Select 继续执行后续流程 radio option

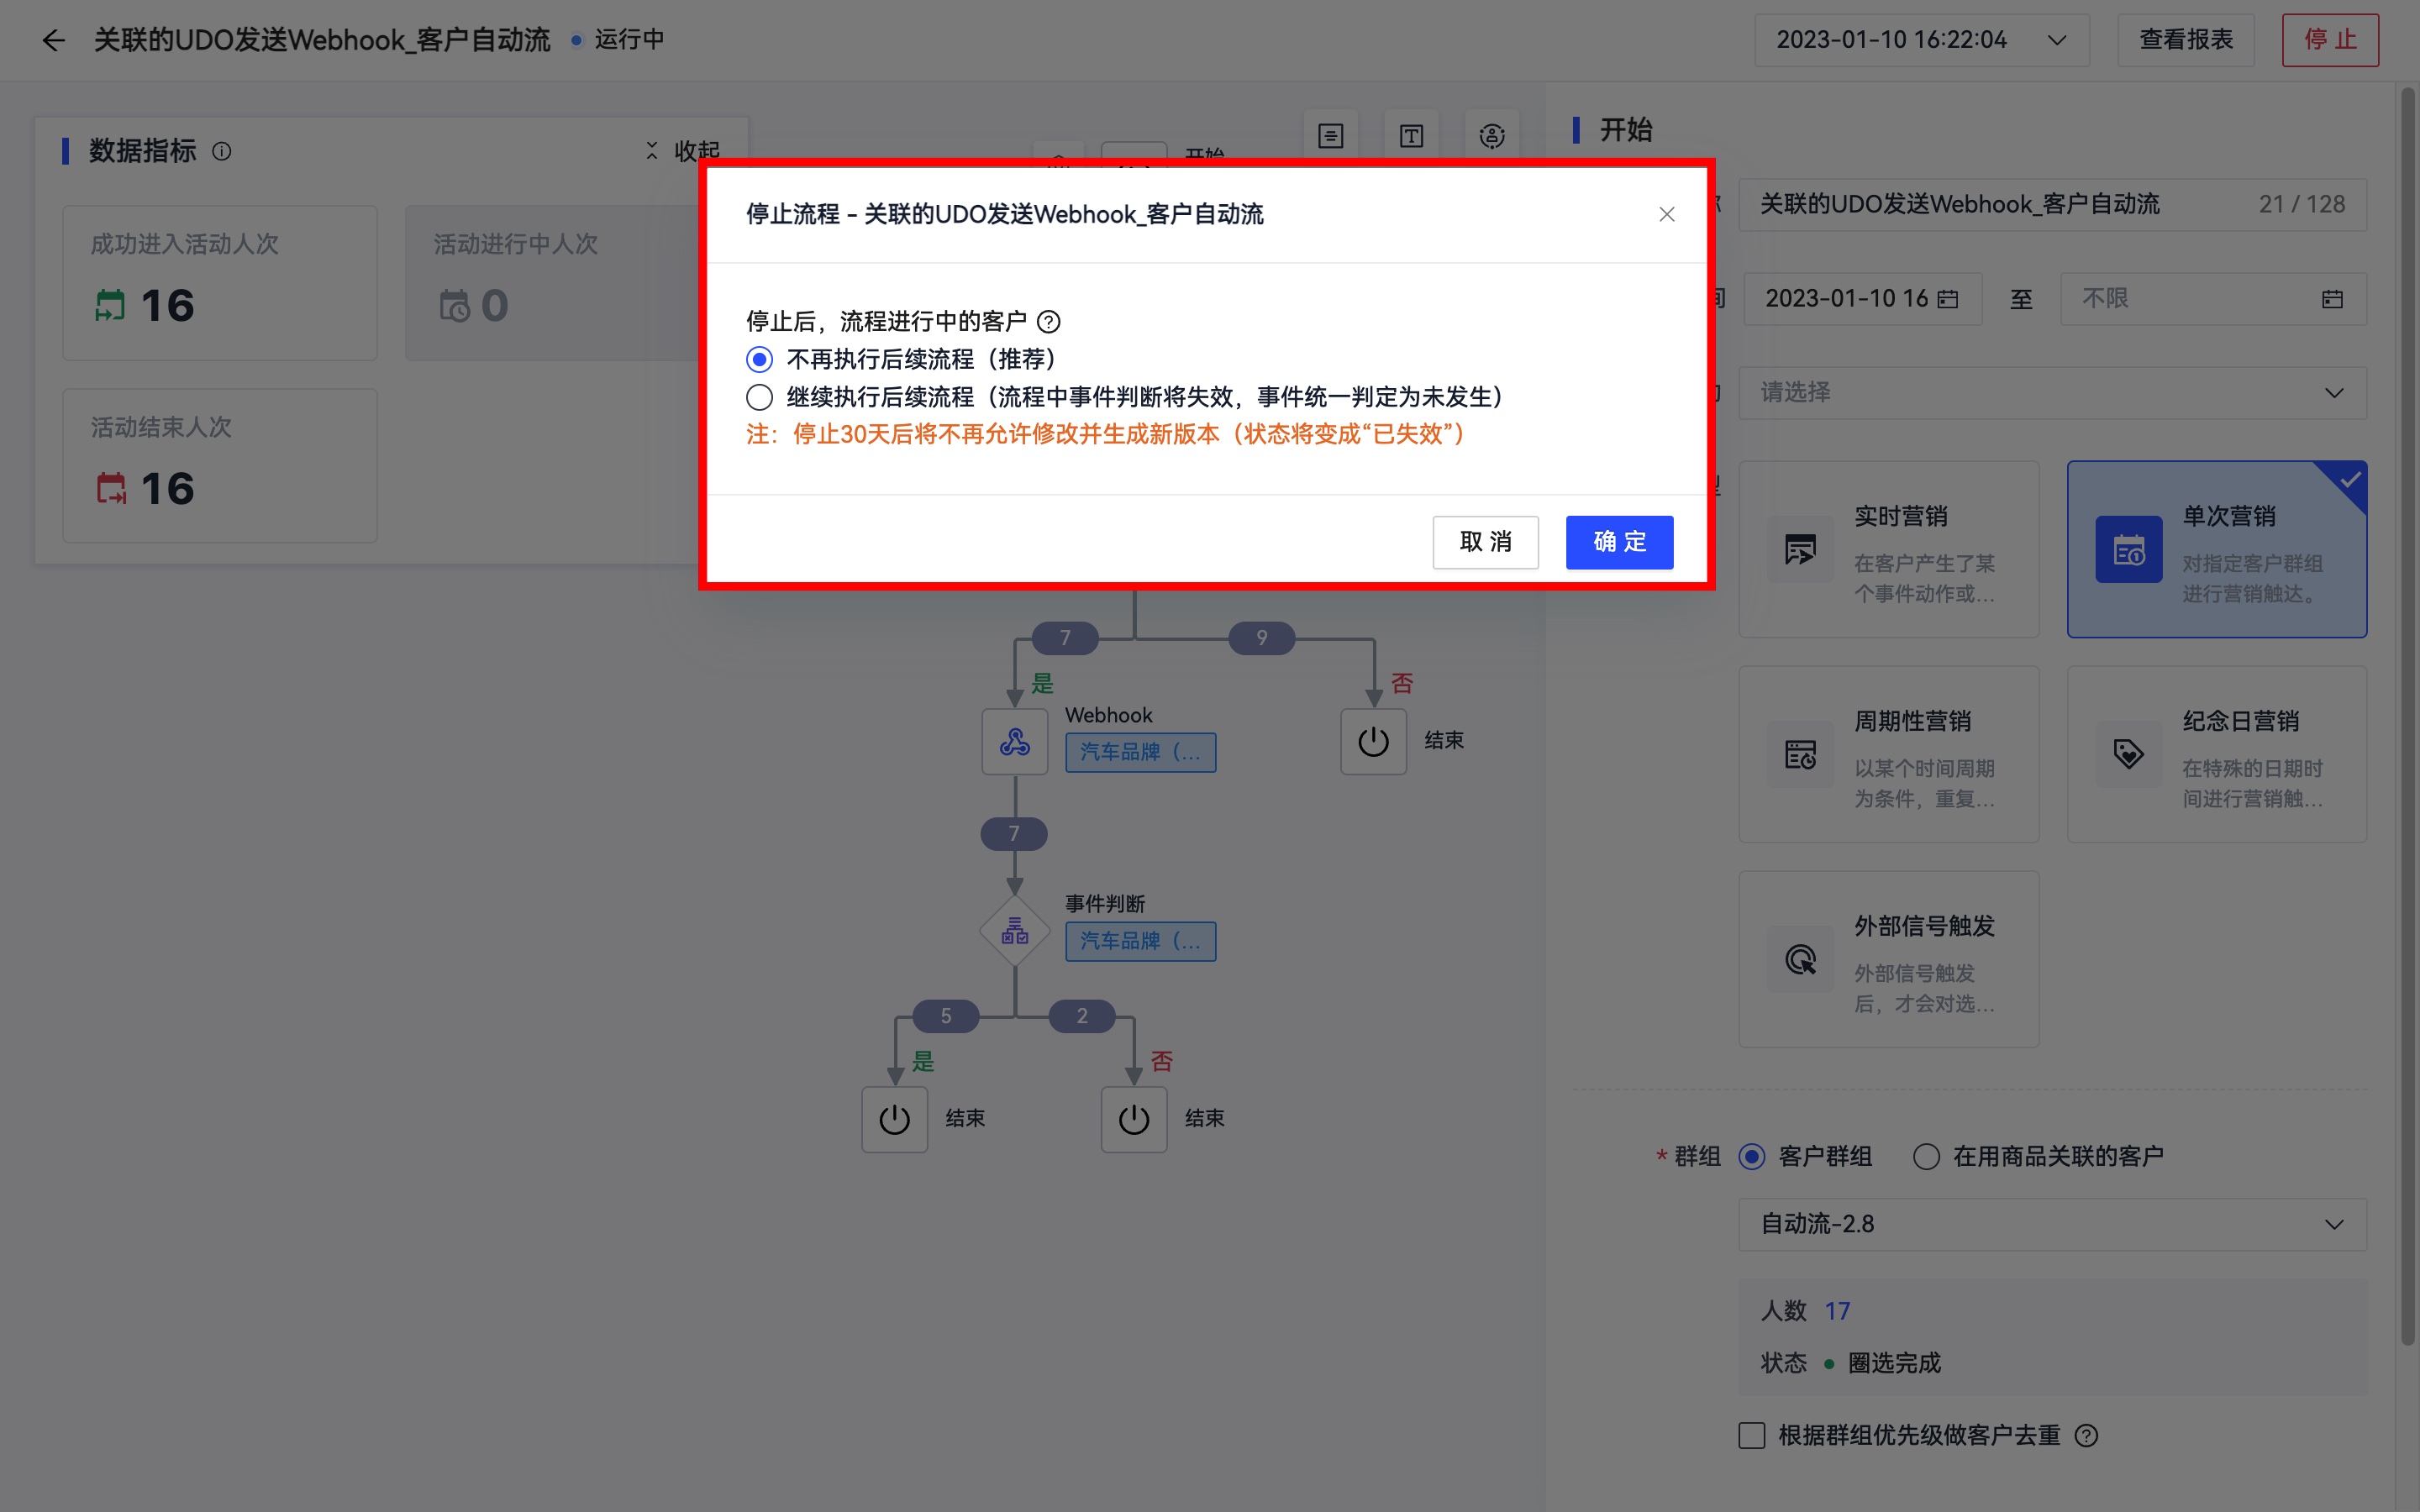pyautogui.click(x=760, y=397)
